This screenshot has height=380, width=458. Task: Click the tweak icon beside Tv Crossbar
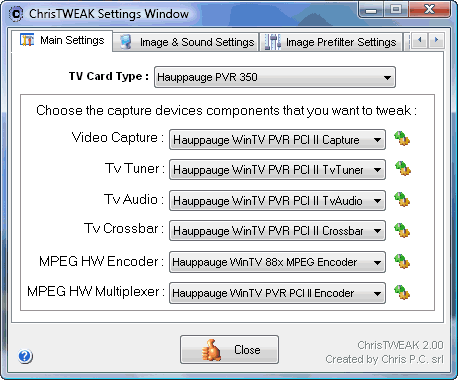[402, 230]
